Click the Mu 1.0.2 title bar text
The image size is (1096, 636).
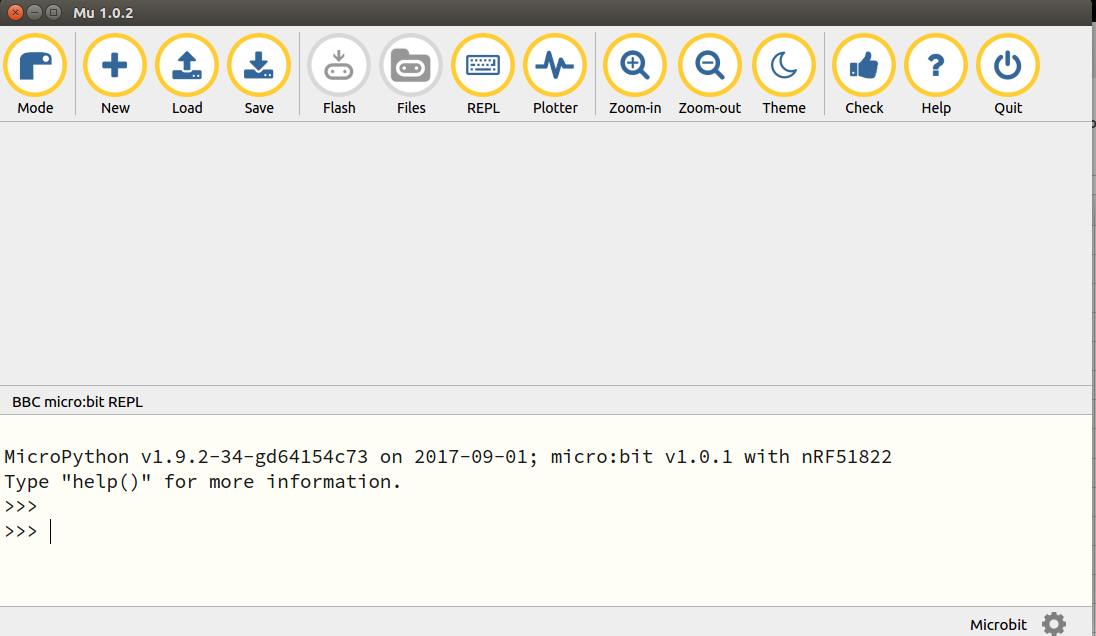coord(103,13)
